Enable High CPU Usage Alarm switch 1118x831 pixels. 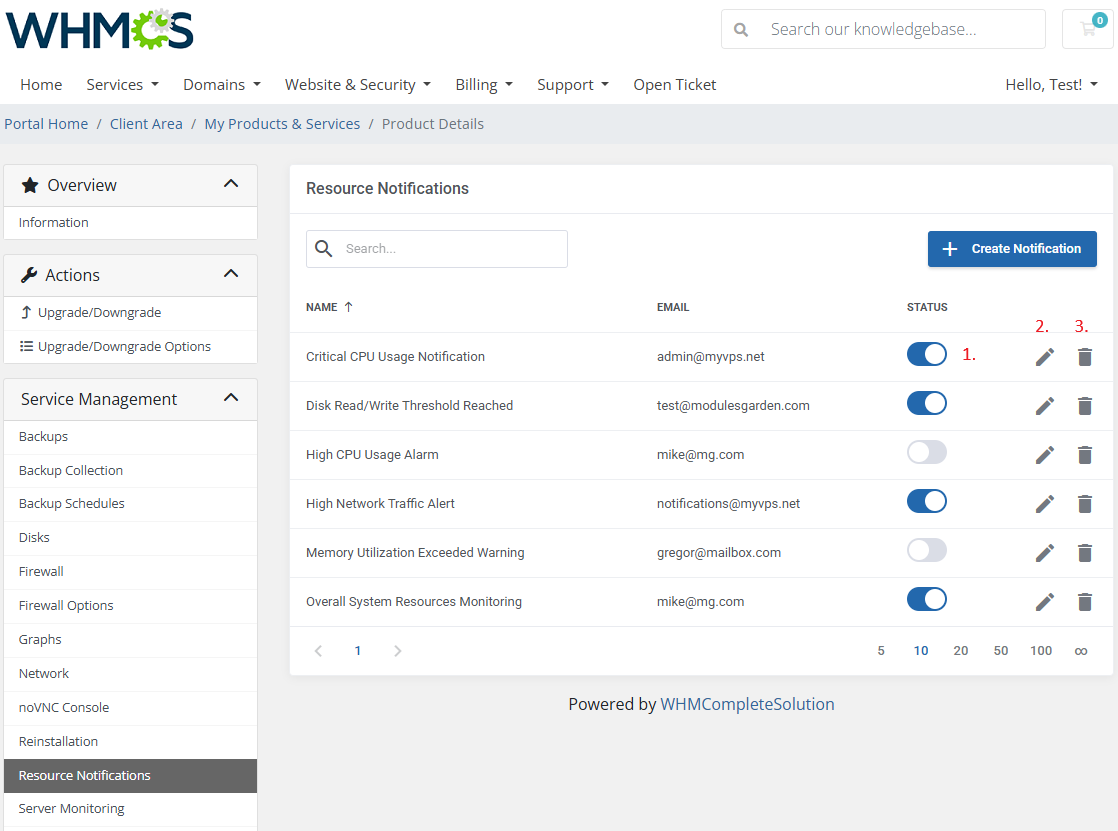tap(927, 452)
